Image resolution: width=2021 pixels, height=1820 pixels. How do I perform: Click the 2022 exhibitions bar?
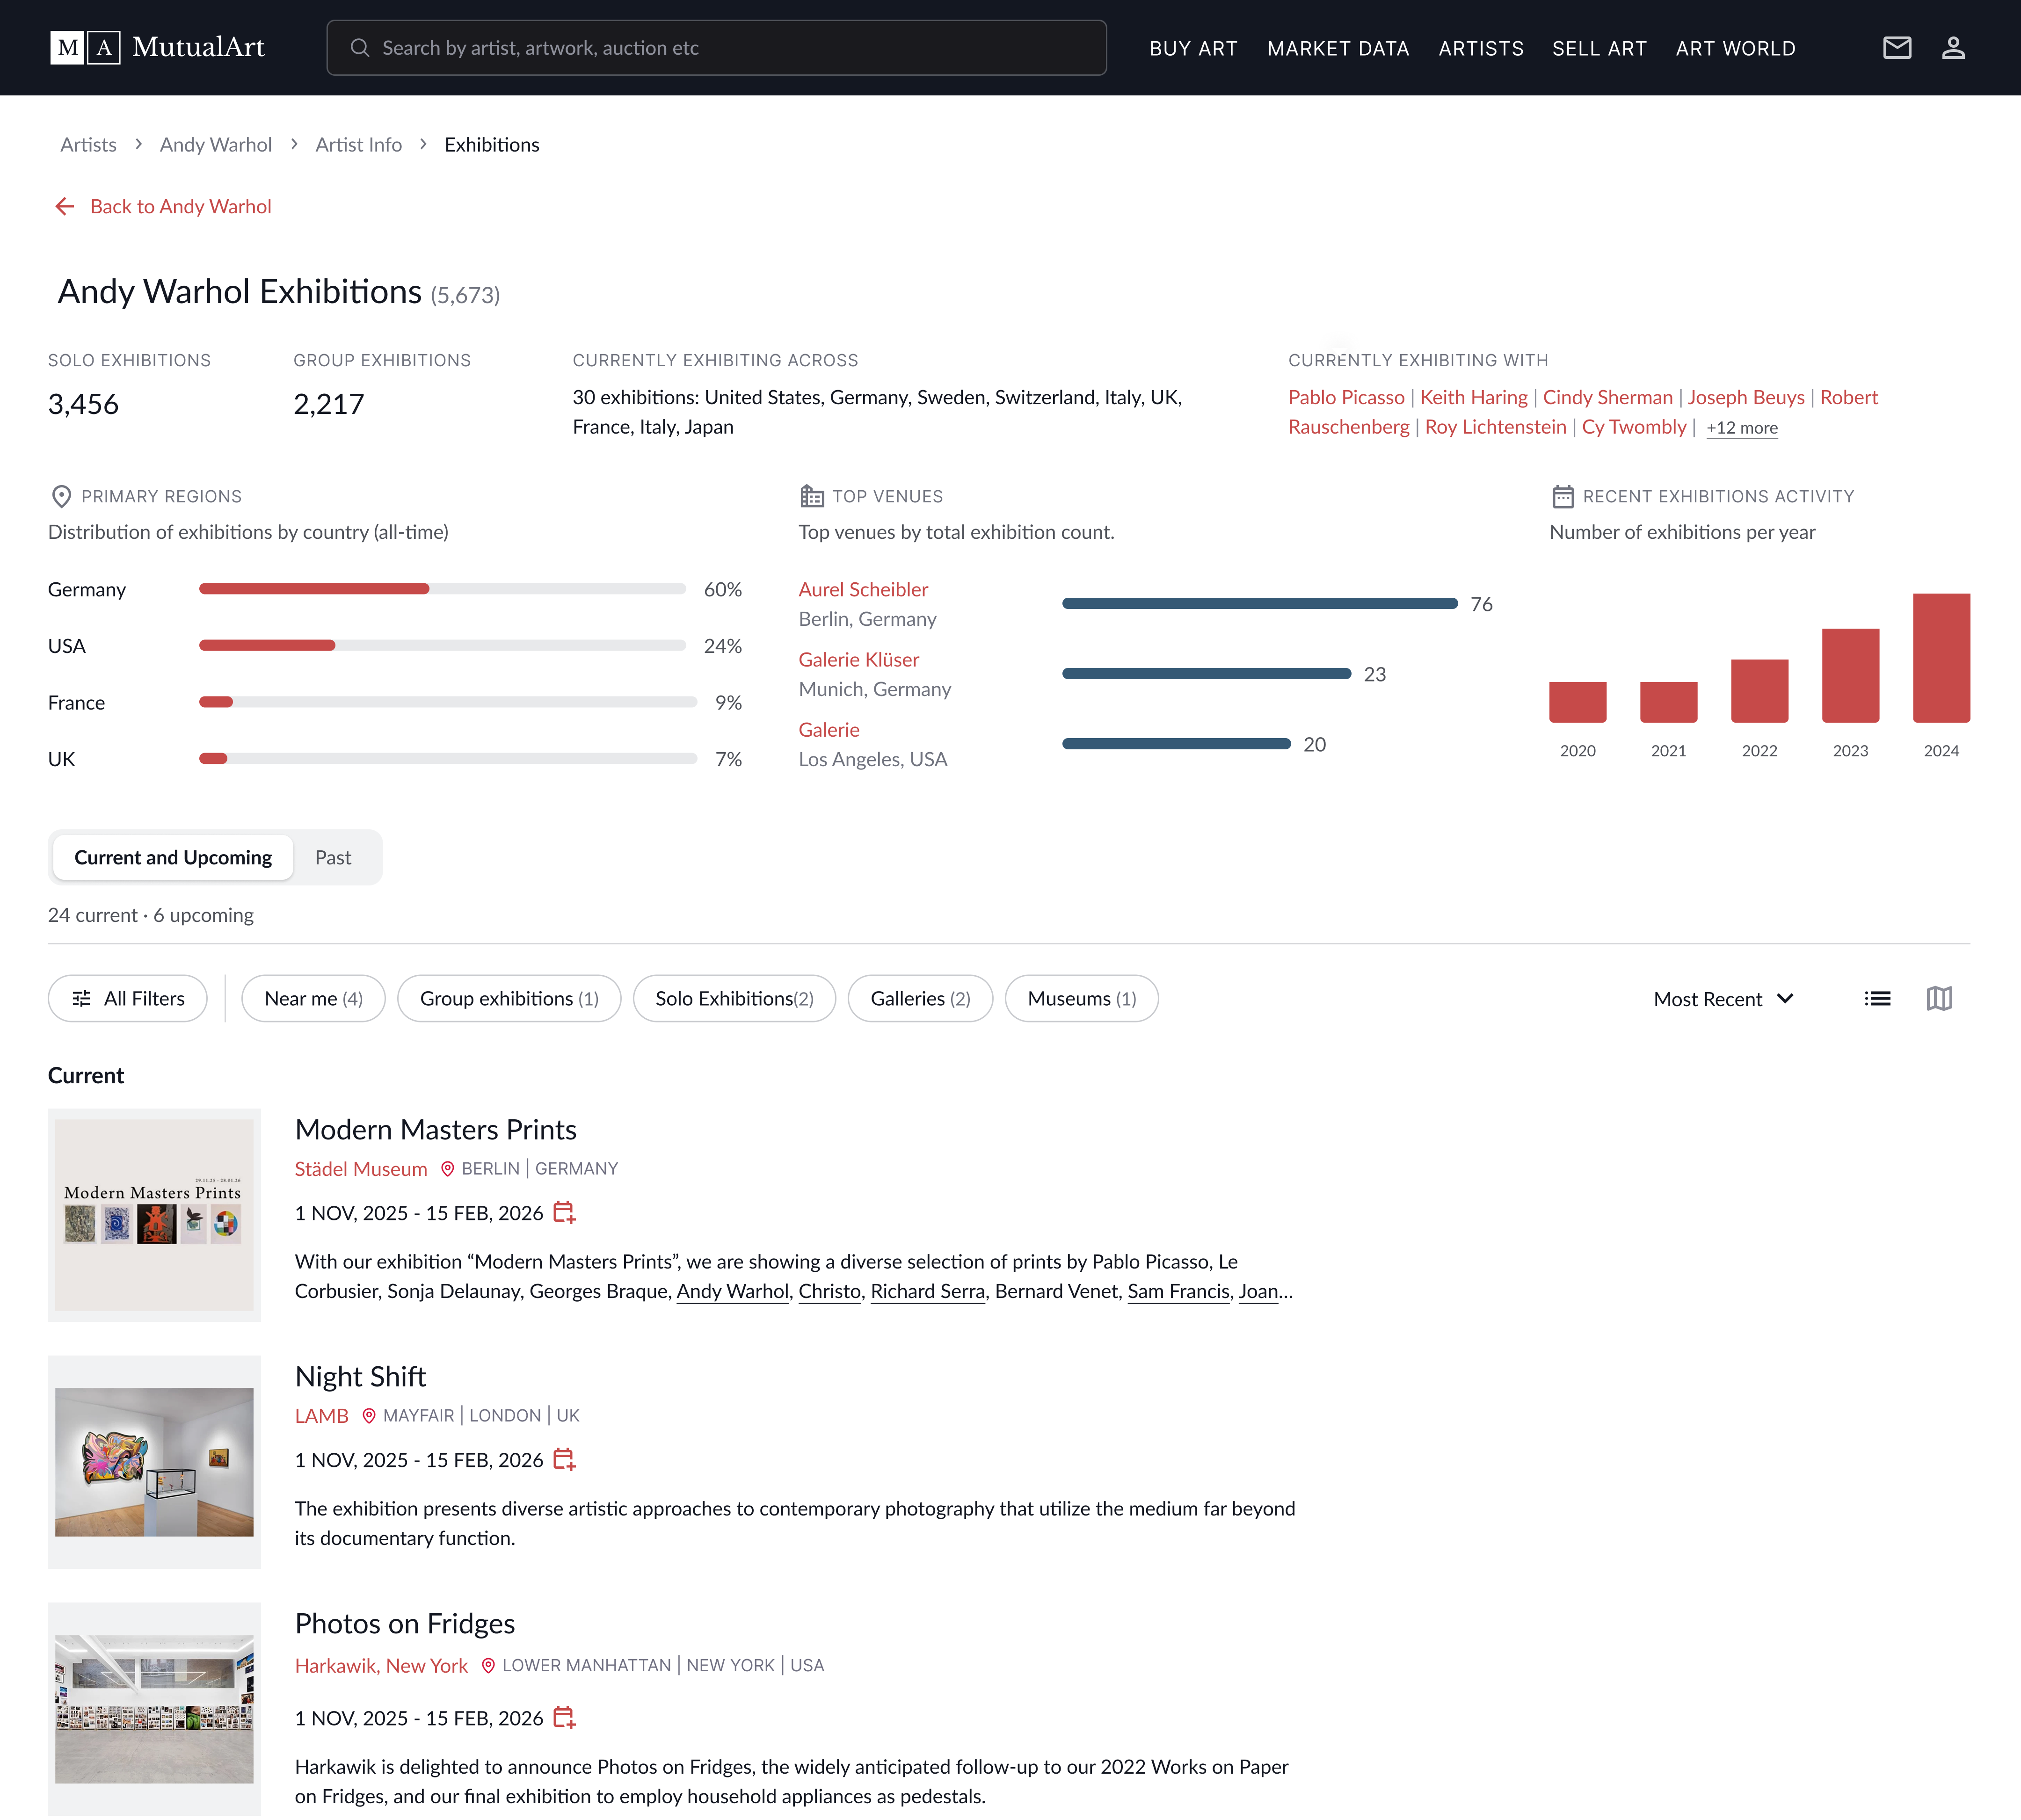1759,690
